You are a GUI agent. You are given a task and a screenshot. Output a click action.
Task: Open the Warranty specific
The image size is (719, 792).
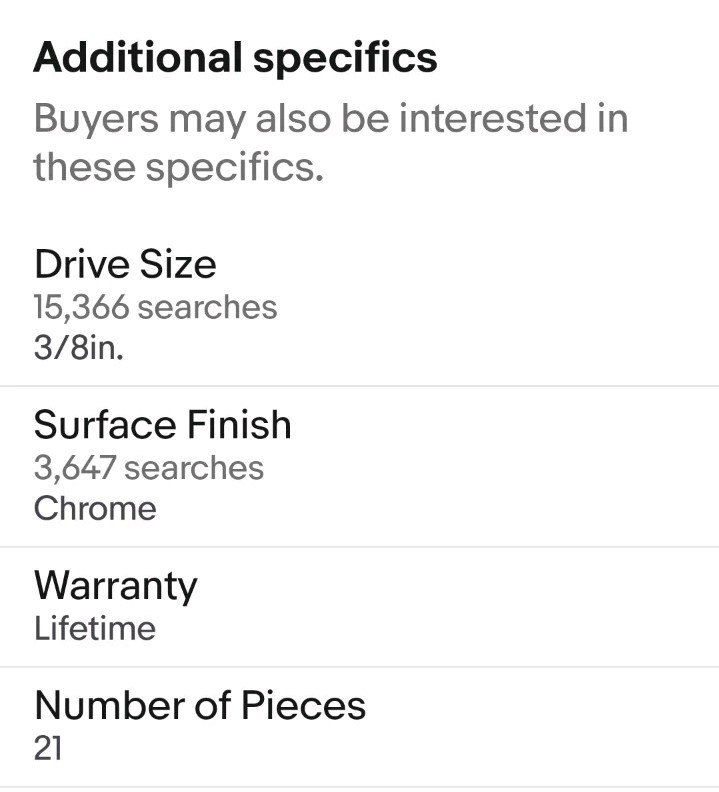coord(359,607)
